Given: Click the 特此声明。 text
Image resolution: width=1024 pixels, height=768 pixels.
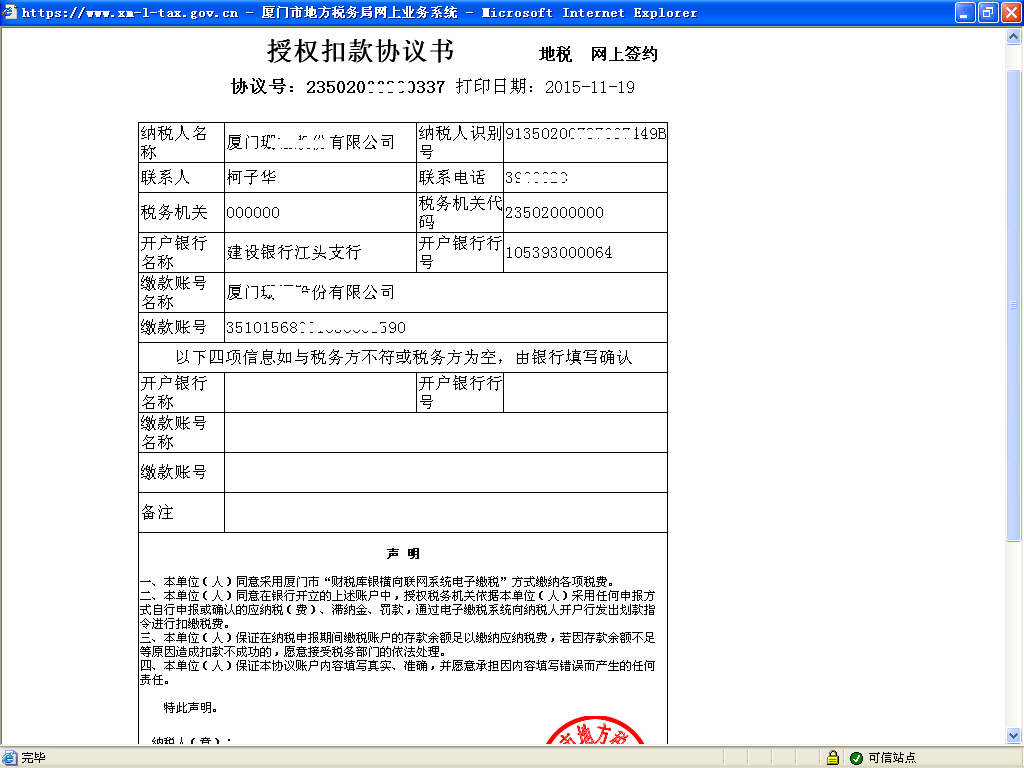Looking at the screenshot, I should (x=190, y=707).
